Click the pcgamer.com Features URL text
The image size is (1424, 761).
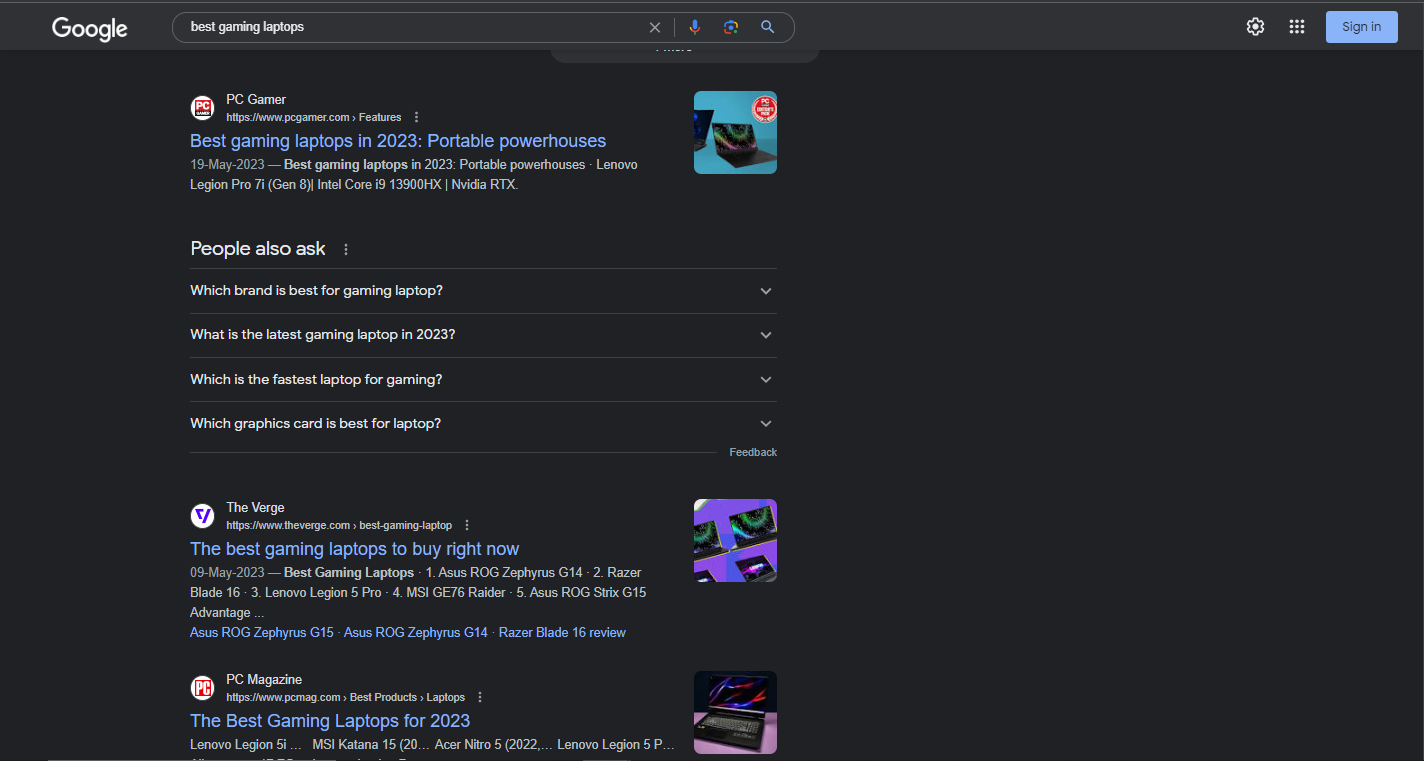click(x=314, y=118)
